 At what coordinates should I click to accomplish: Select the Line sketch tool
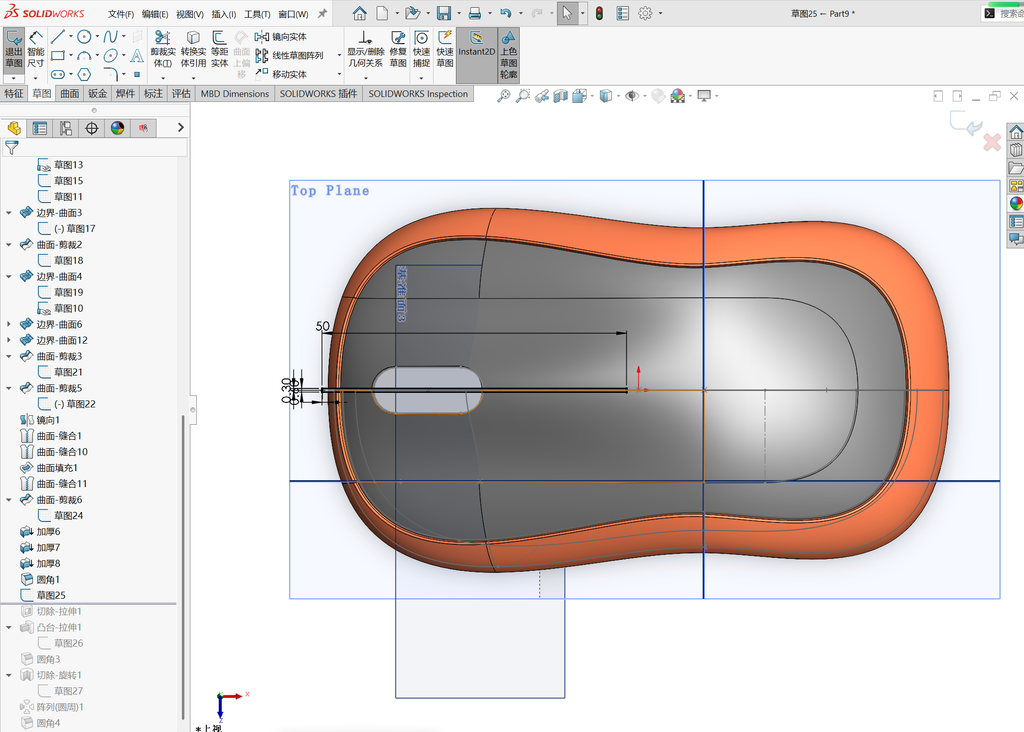(x=58, y=37)
